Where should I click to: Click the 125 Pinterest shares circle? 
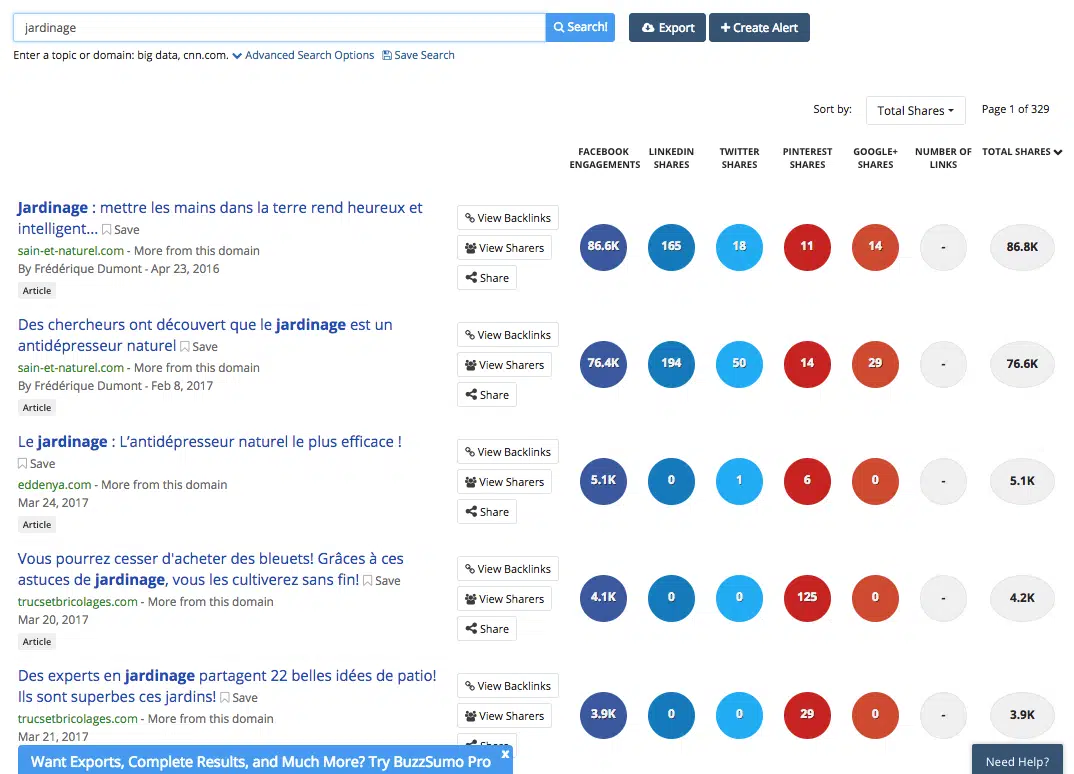click(x=807, y=598)
